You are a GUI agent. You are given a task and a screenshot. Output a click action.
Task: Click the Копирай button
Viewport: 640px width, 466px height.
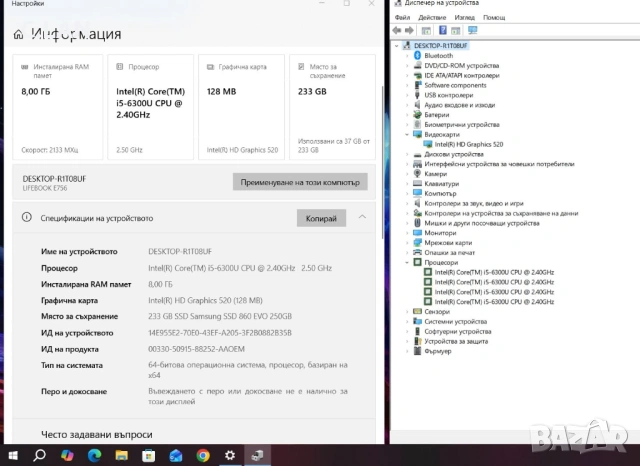coord(321,218)
